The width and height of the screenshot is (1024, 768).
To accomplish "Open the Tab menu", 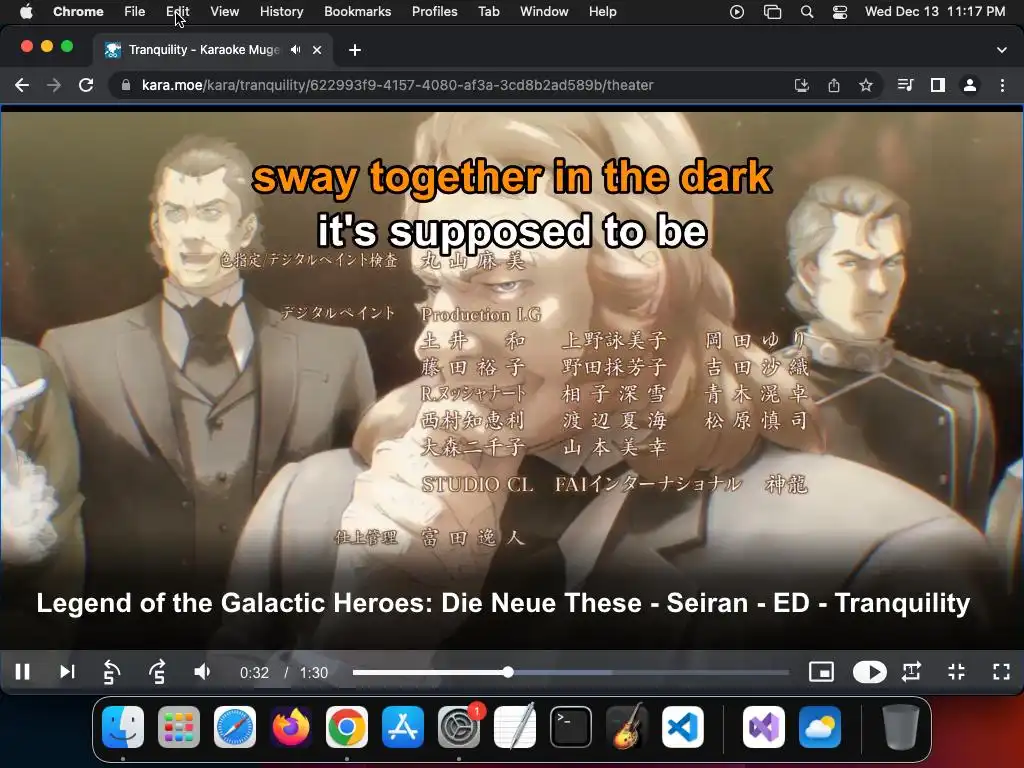I will [x=488, y=11].
